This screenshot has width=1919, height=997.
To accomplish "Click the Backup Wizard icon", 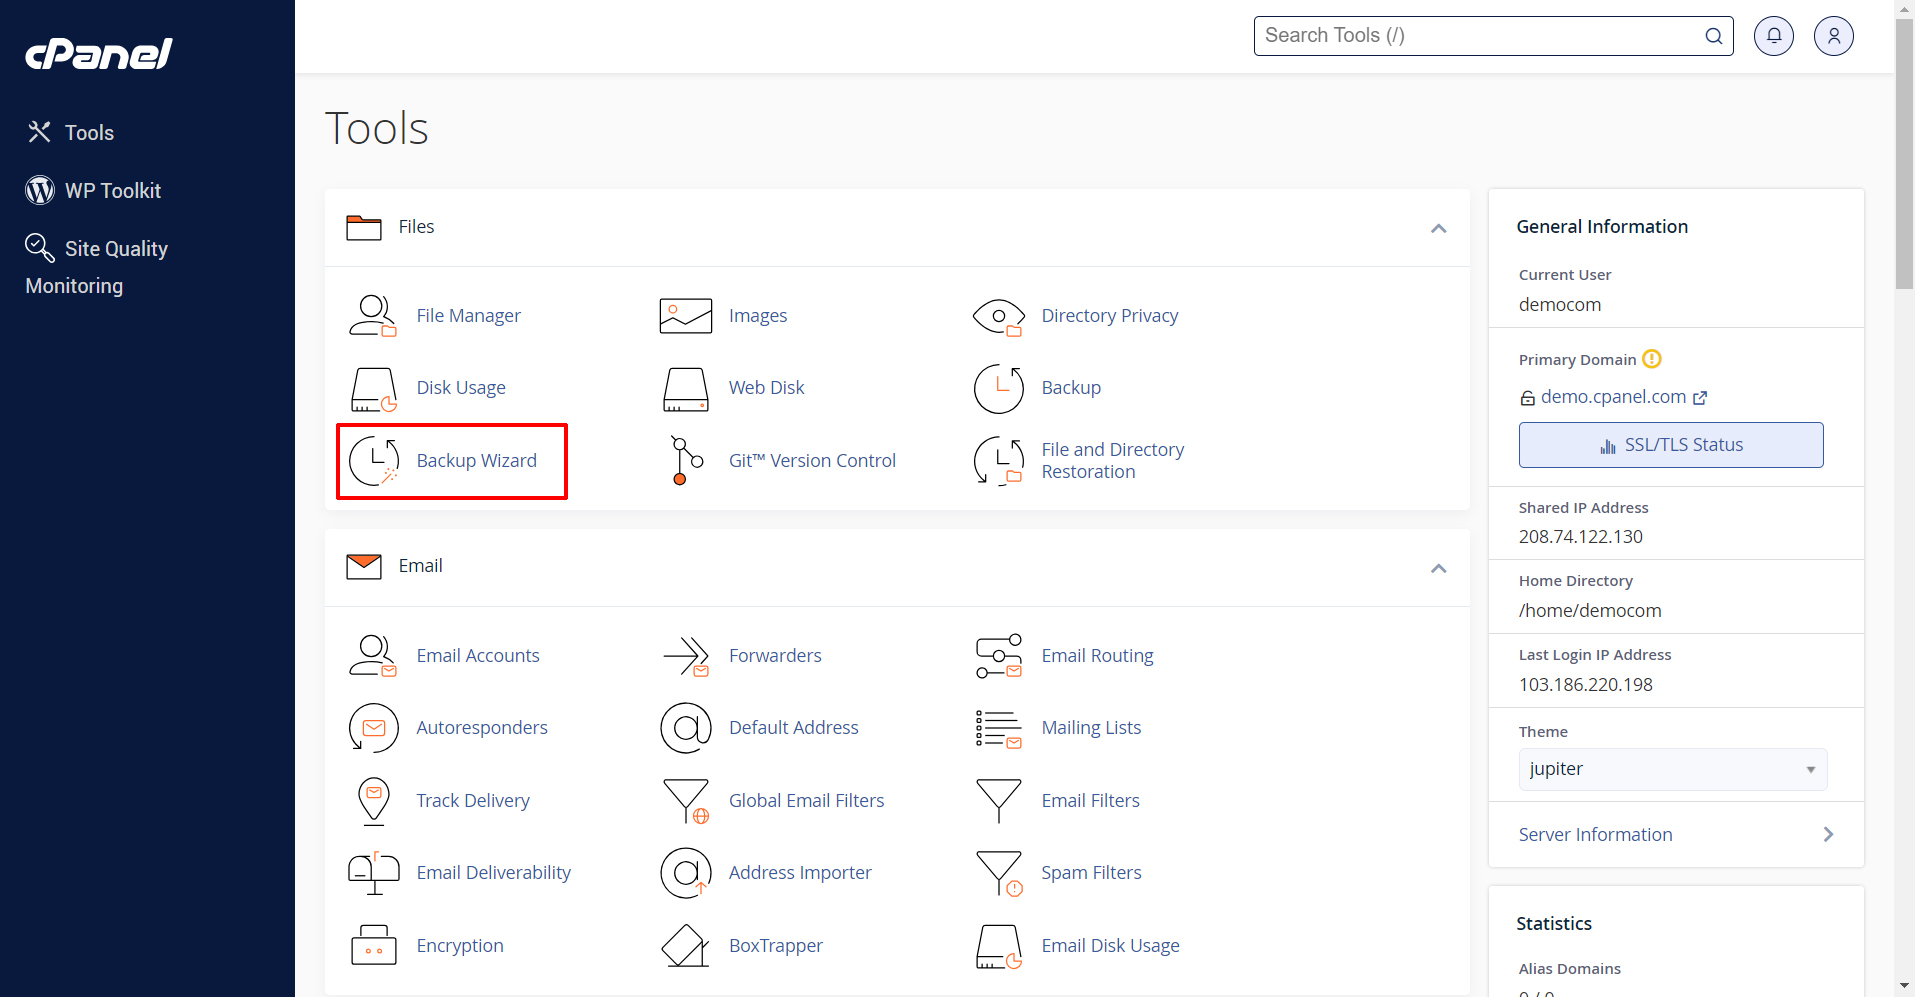I will click(373, 461).
